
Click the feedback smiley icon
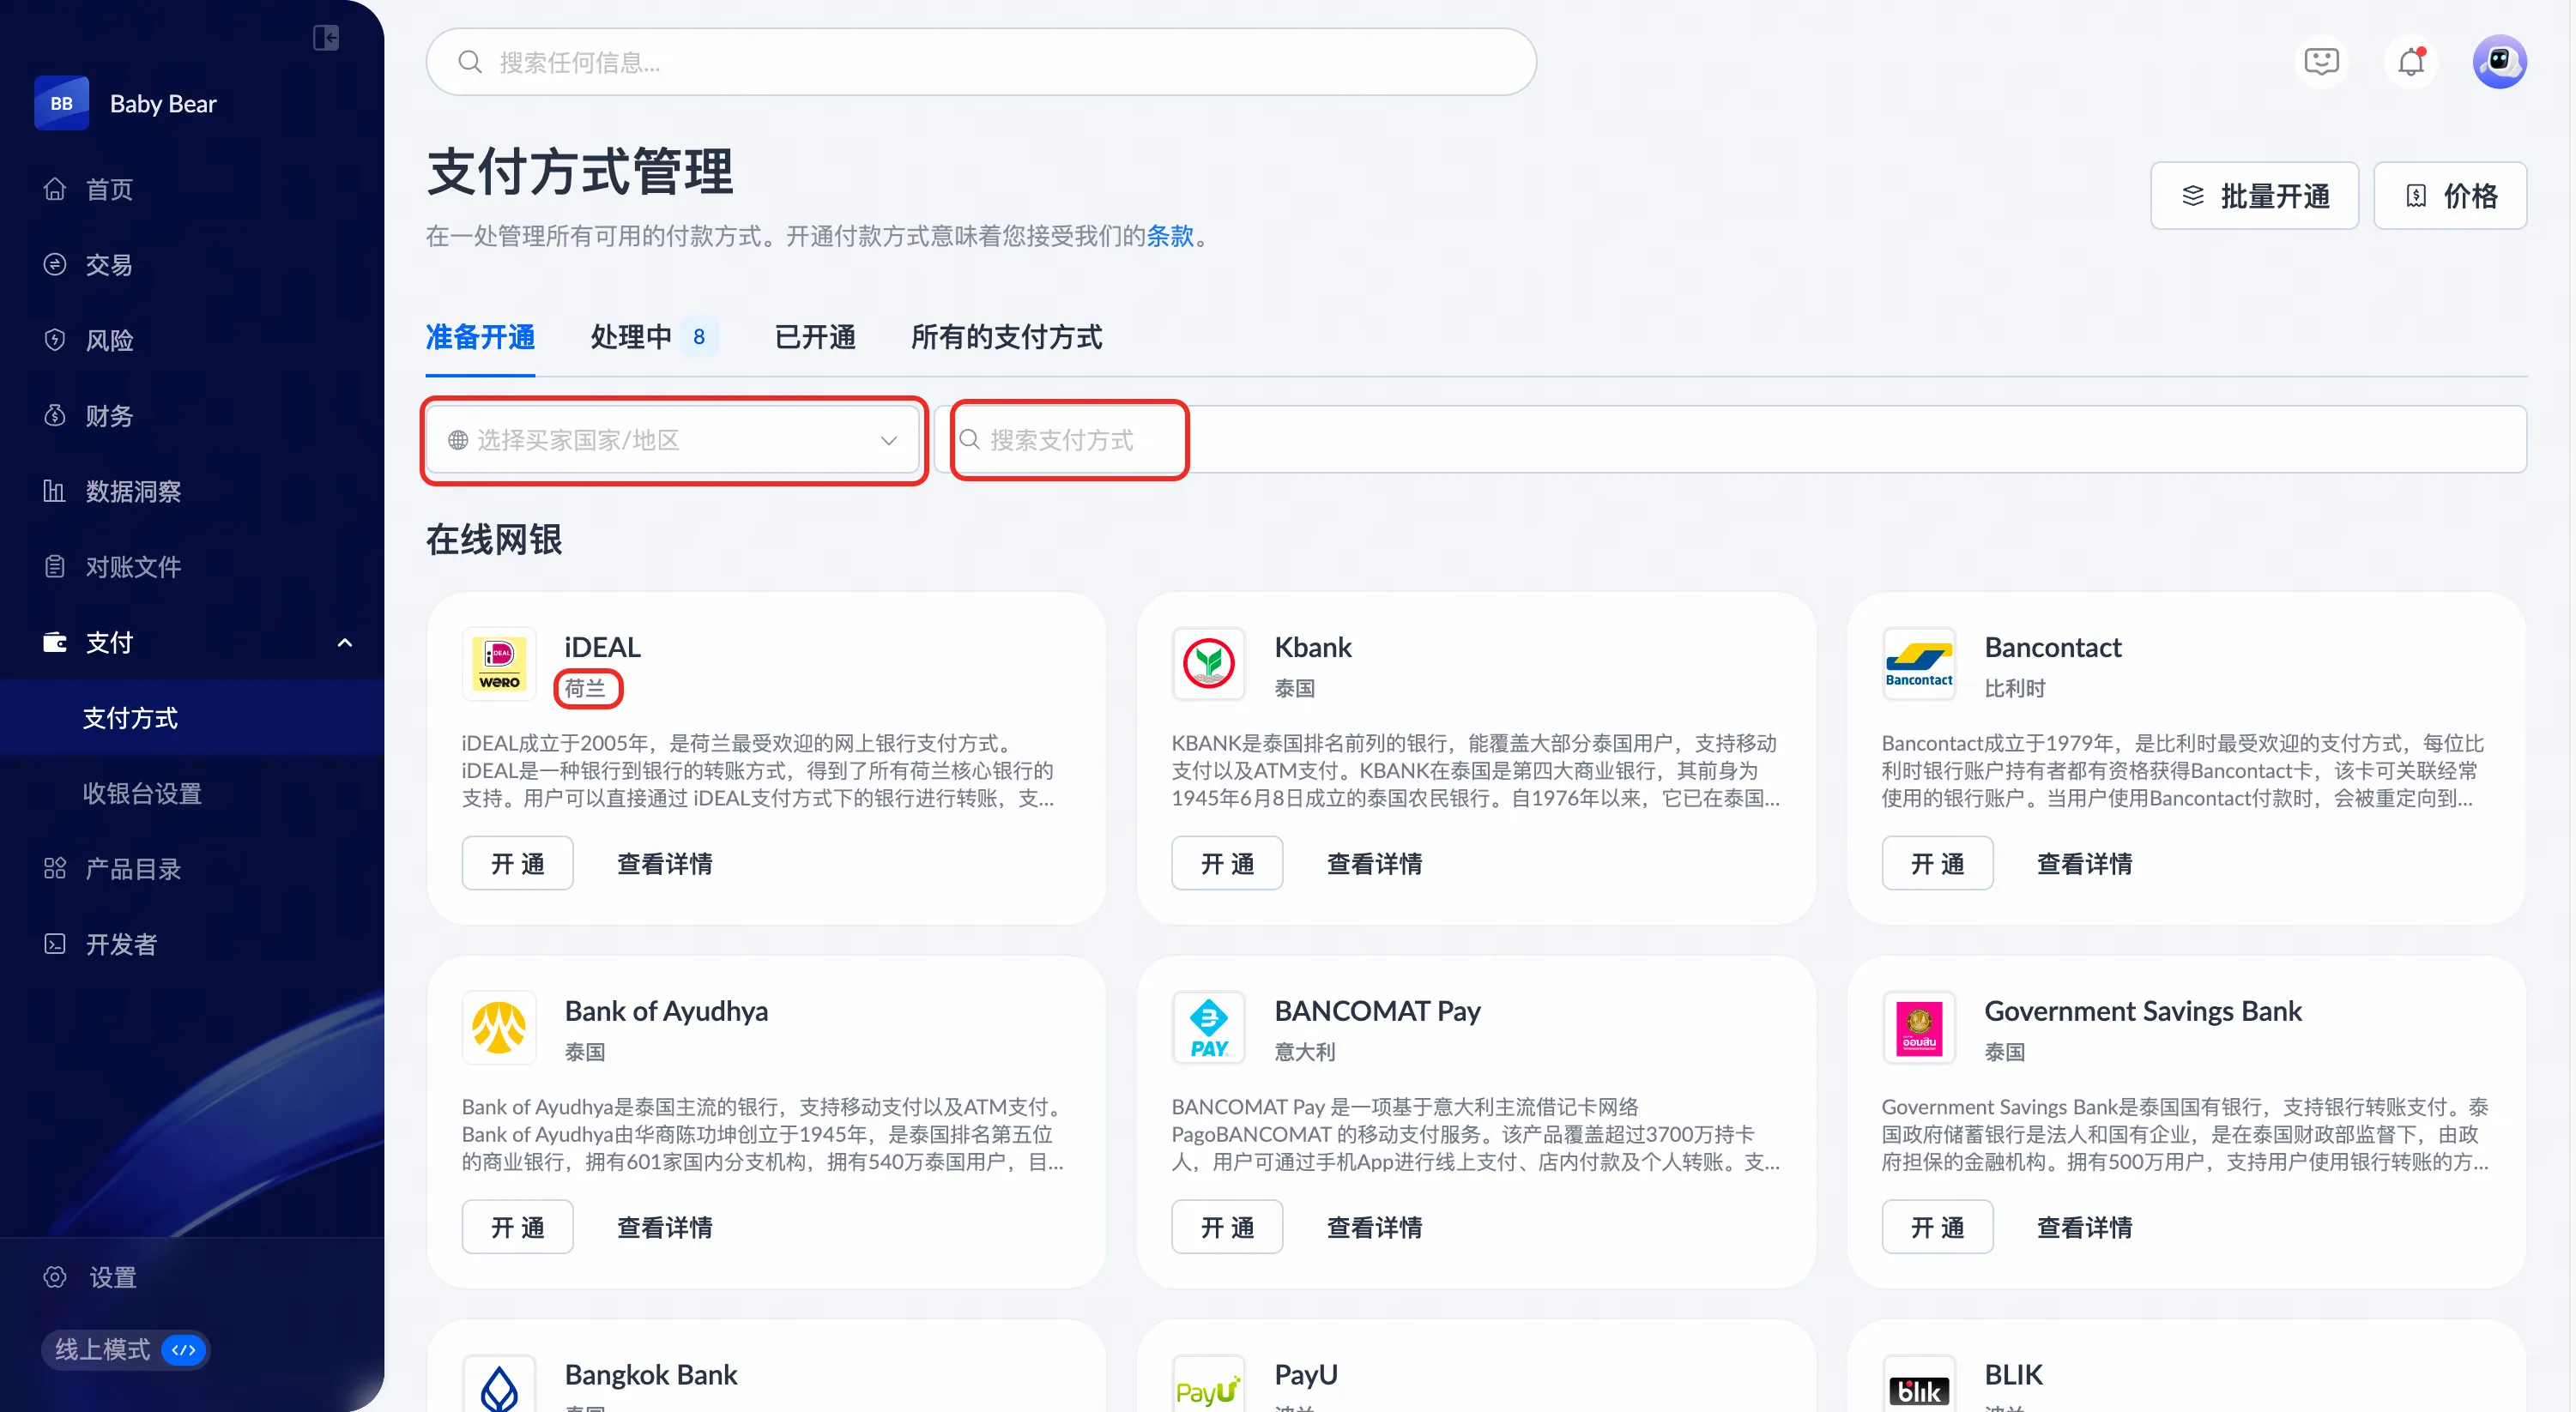(x=2321, y=62)
